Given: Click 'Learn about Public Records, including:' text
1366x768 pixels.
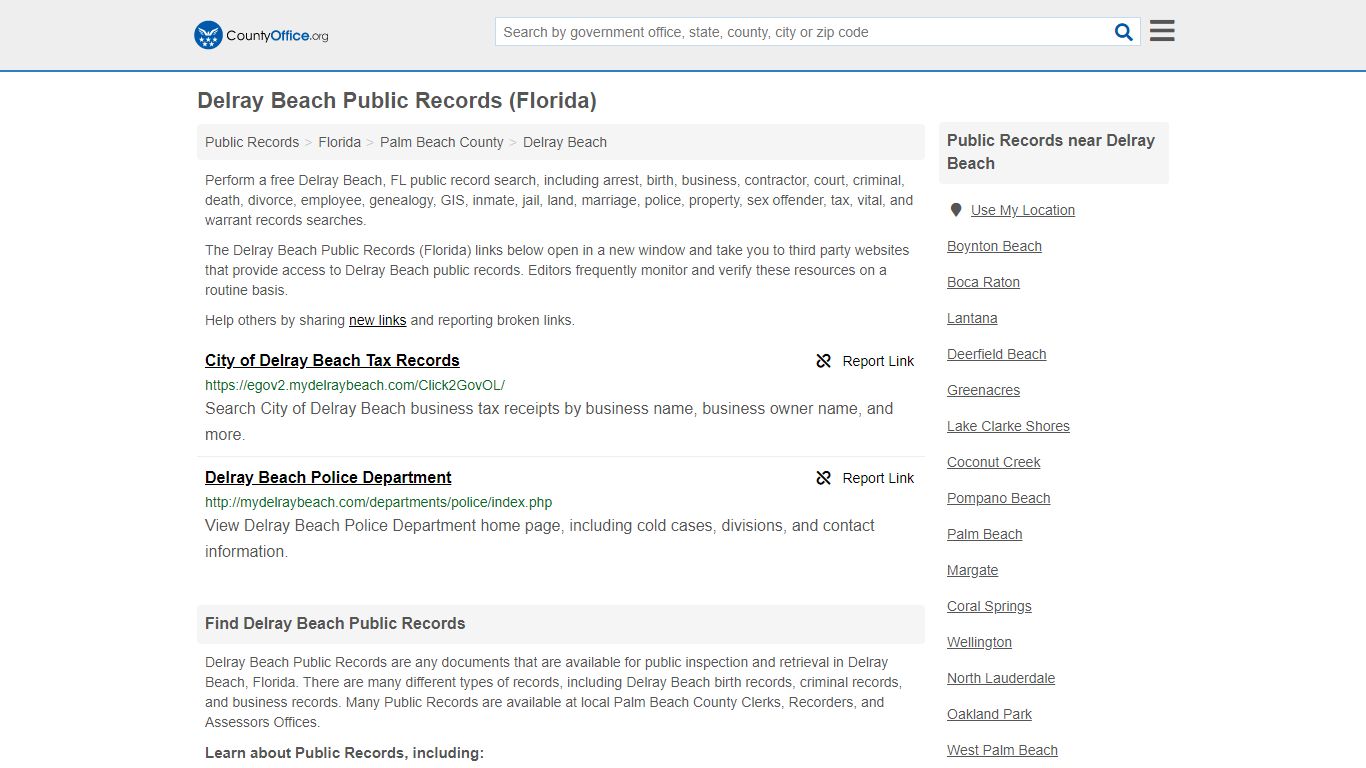Looking at the screenshot, I should [x=344, y=752].
